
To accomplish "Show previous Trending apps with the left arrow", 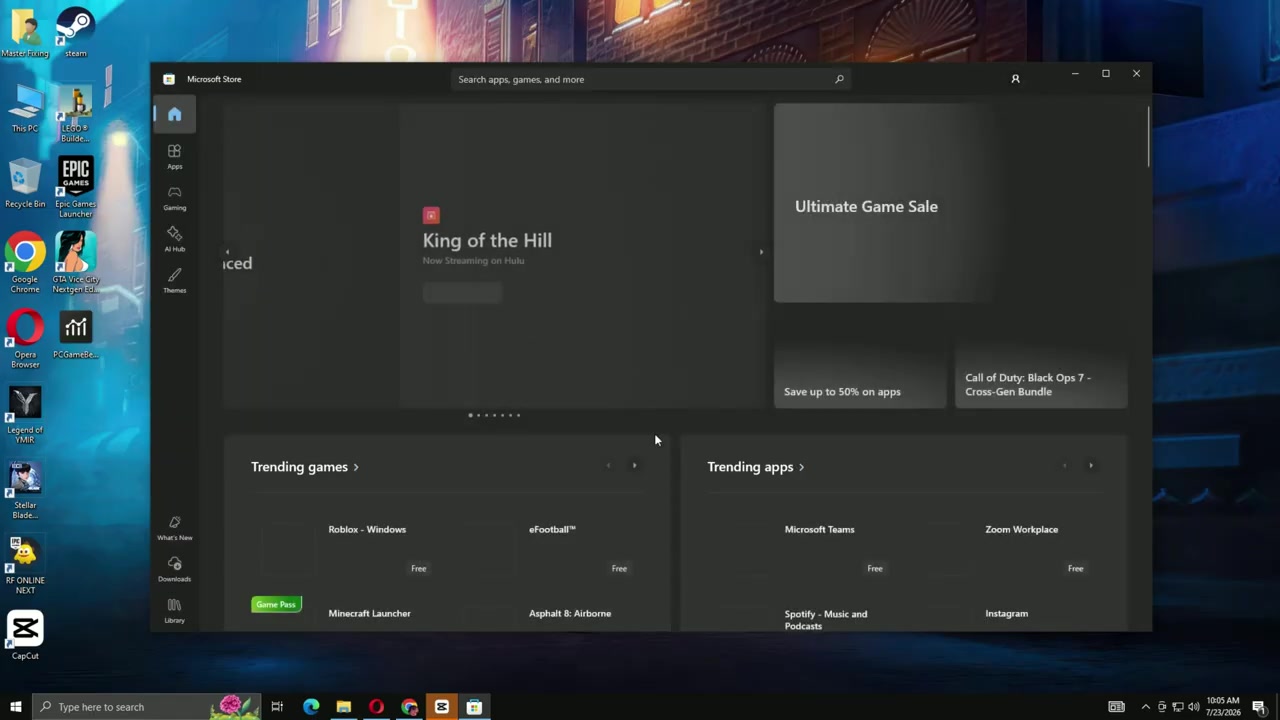I will [1065, 465].
